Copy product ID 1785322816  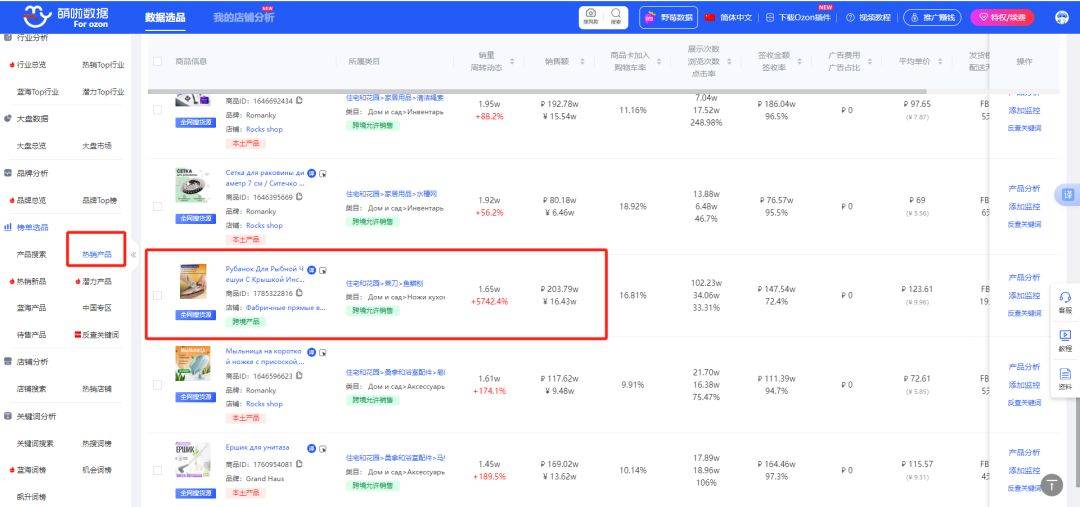[299, 293]
